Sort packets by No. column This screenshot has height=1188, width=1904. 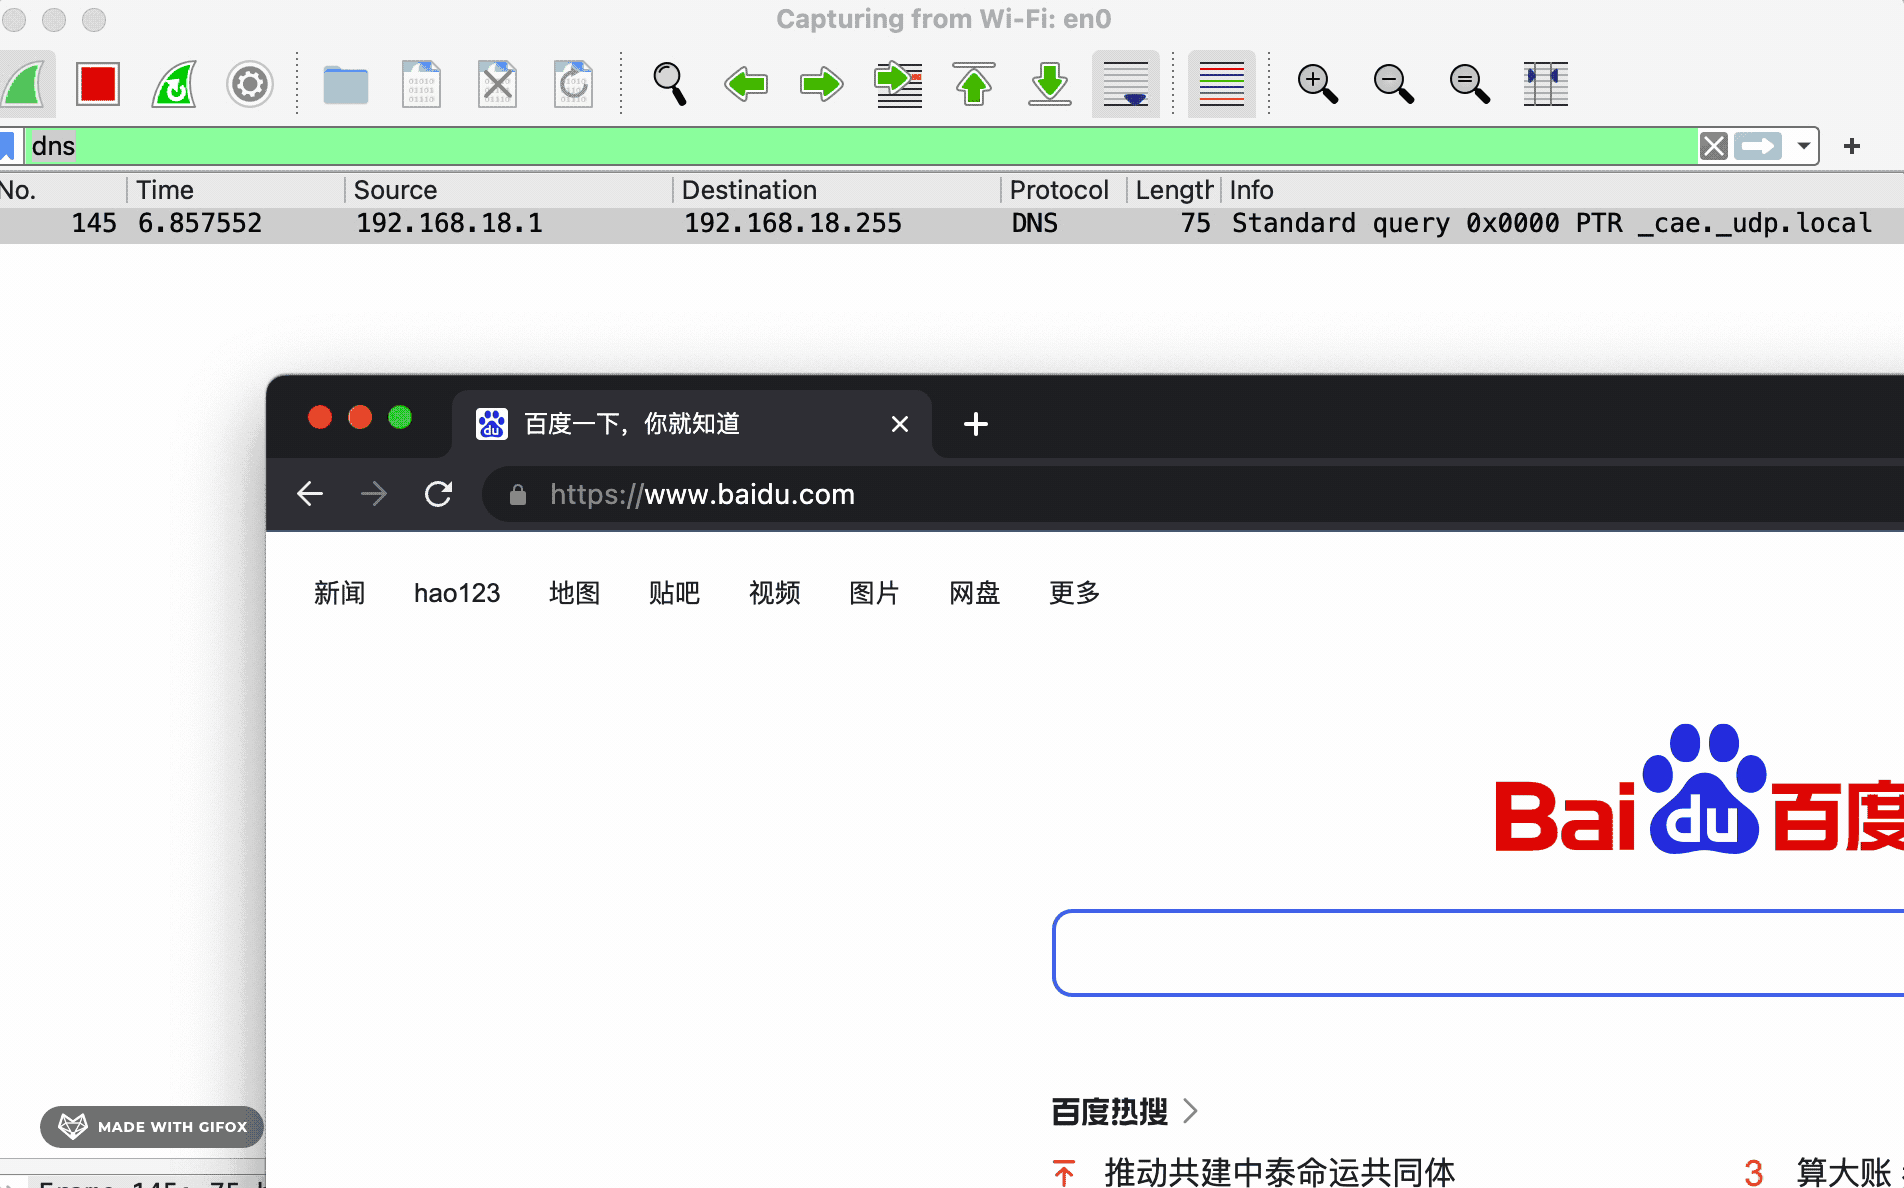tap(62, 190)
